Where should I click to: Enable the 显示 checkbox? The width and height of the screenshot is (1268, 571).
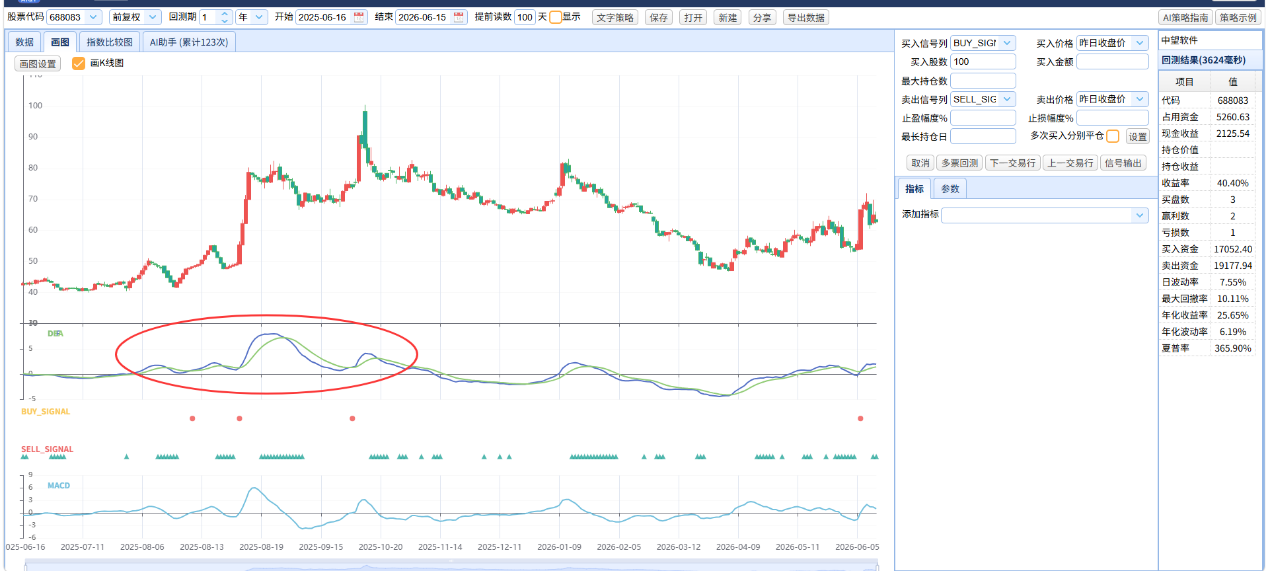click(555, 17)
